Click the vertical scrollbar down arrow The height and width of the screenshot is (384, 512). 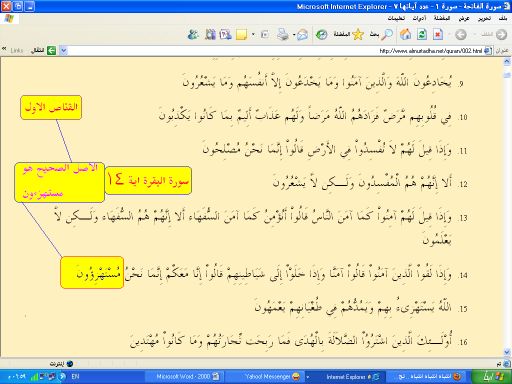point(507,353)
